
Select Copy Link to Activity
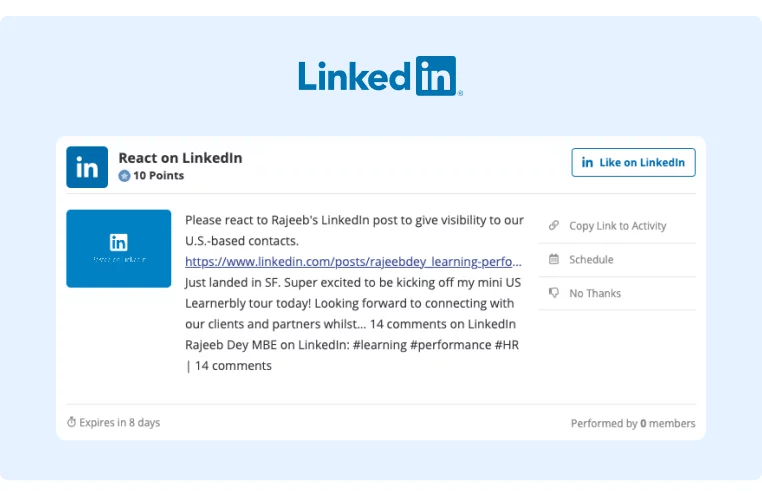617,226
